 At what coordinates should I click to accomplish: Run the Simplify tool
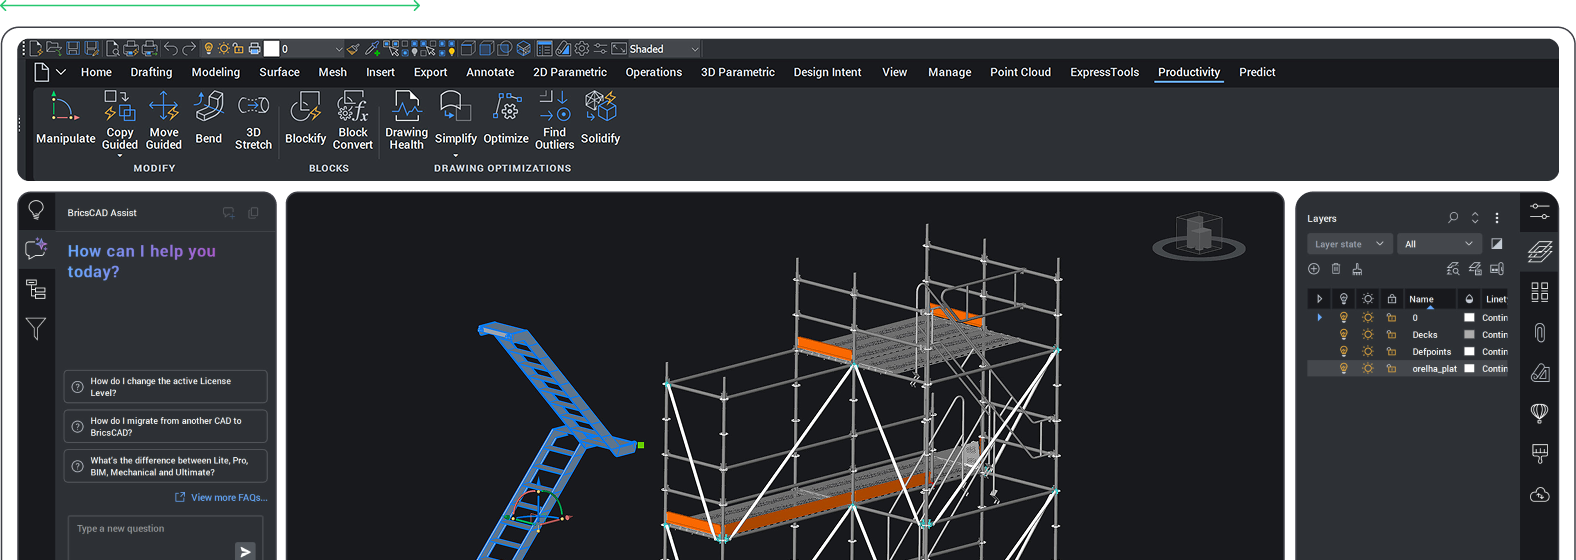(455, 120)
